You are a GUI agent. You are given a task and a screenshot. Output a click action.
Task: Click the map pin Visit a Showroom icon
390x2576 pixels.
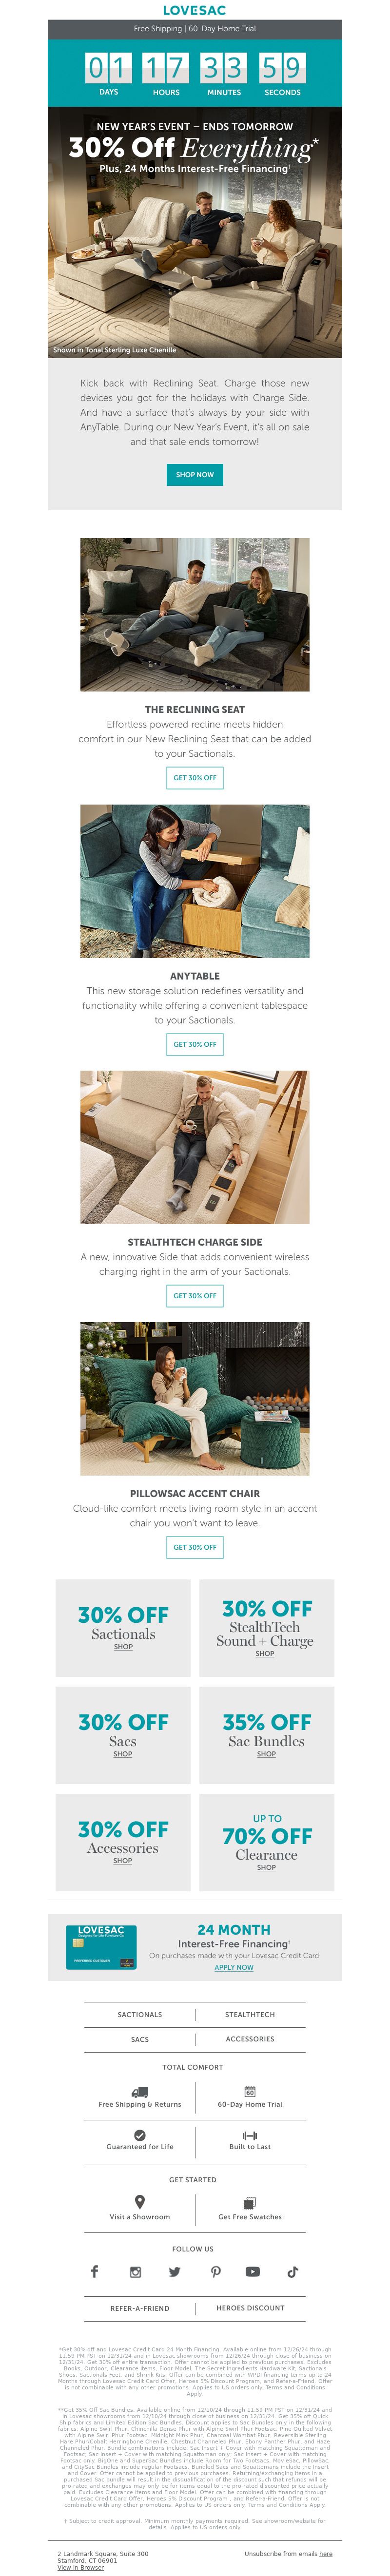point(140,2201)
